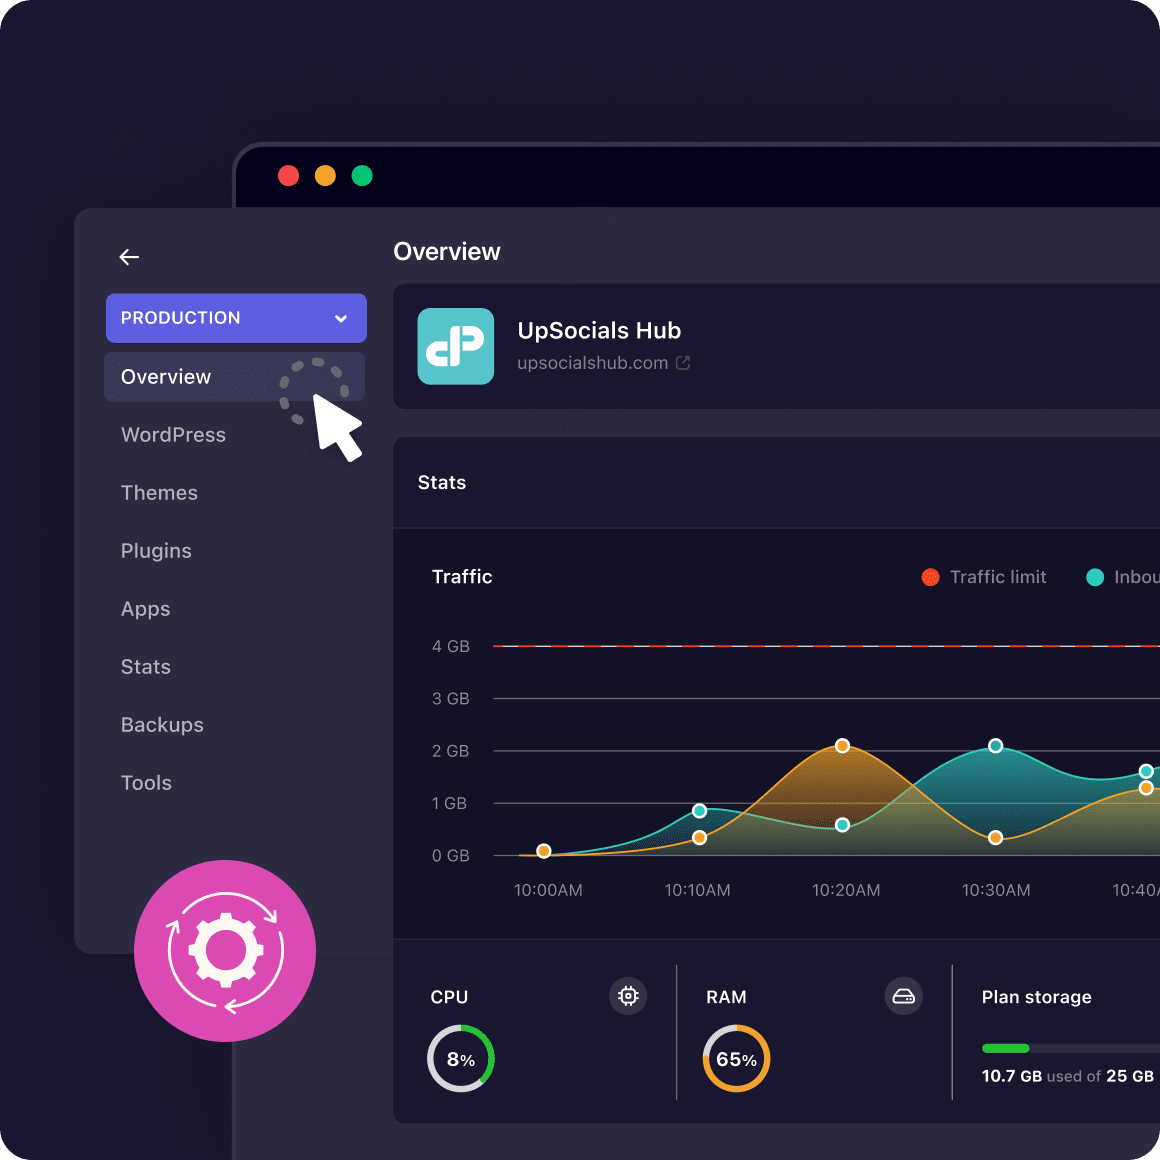Click the teal Inbound legend dot
Viewport: 1160px width, 1160px height.
1095,577
